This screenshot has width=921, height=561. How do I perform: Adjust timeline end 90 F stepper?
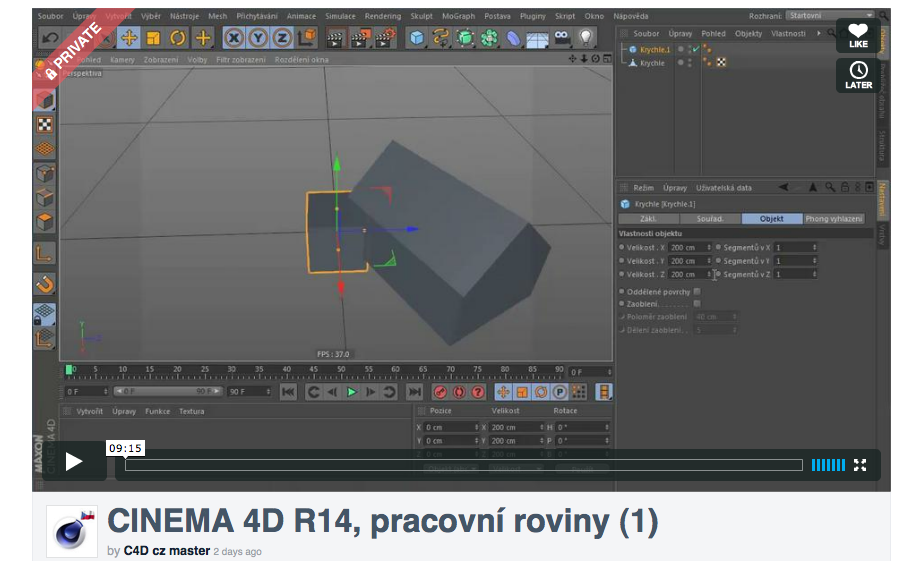tap(268, 391)
